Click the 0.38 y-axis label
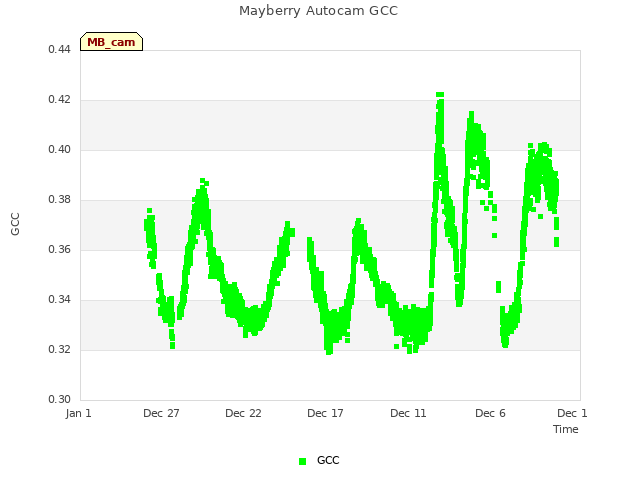Screen dimensions: 640x480 (59, 200)
